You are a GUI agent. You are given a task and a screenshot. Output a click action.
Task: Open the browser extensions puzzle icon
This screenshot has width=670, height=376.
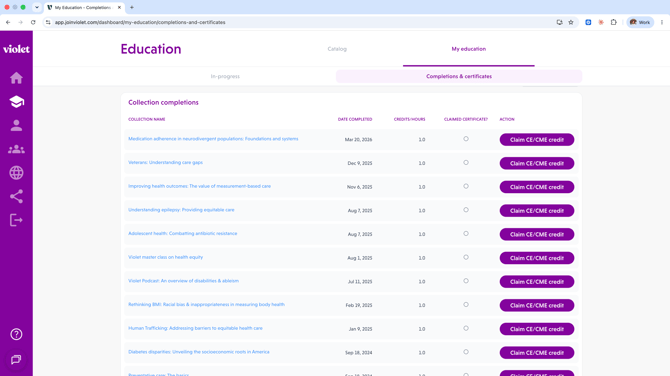pos(614,22)
